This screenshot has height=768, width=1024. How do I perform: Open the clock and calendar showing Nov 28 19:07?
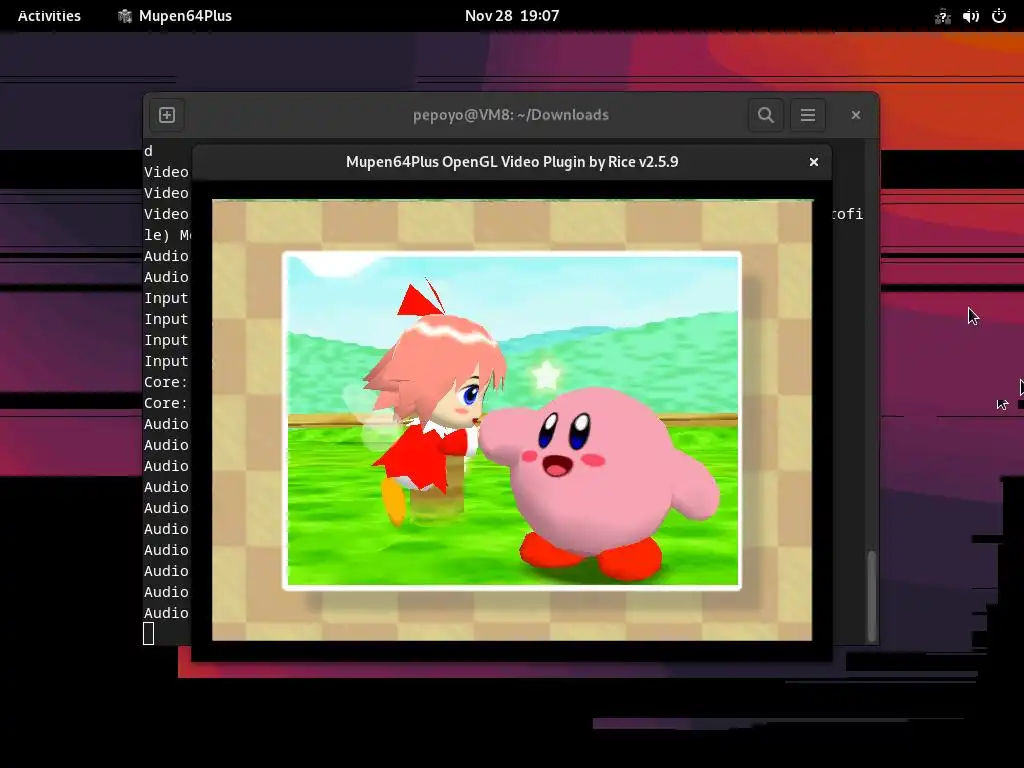point(512,16)
